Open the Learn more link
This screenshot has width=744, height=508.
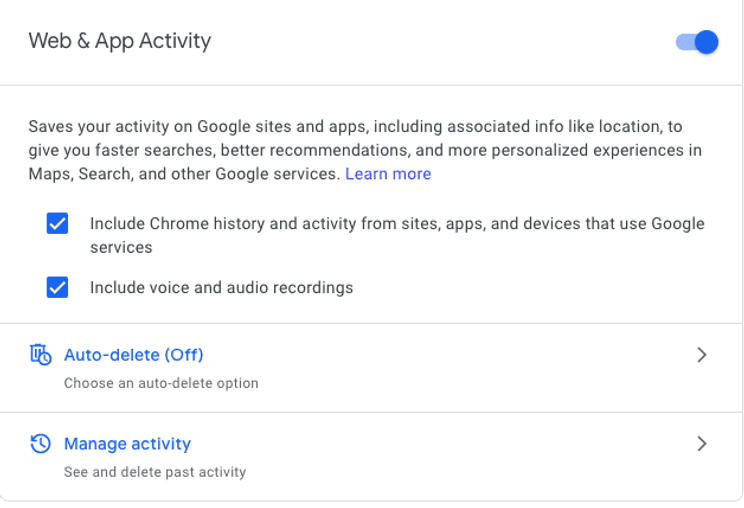click(x=388, y=174)
